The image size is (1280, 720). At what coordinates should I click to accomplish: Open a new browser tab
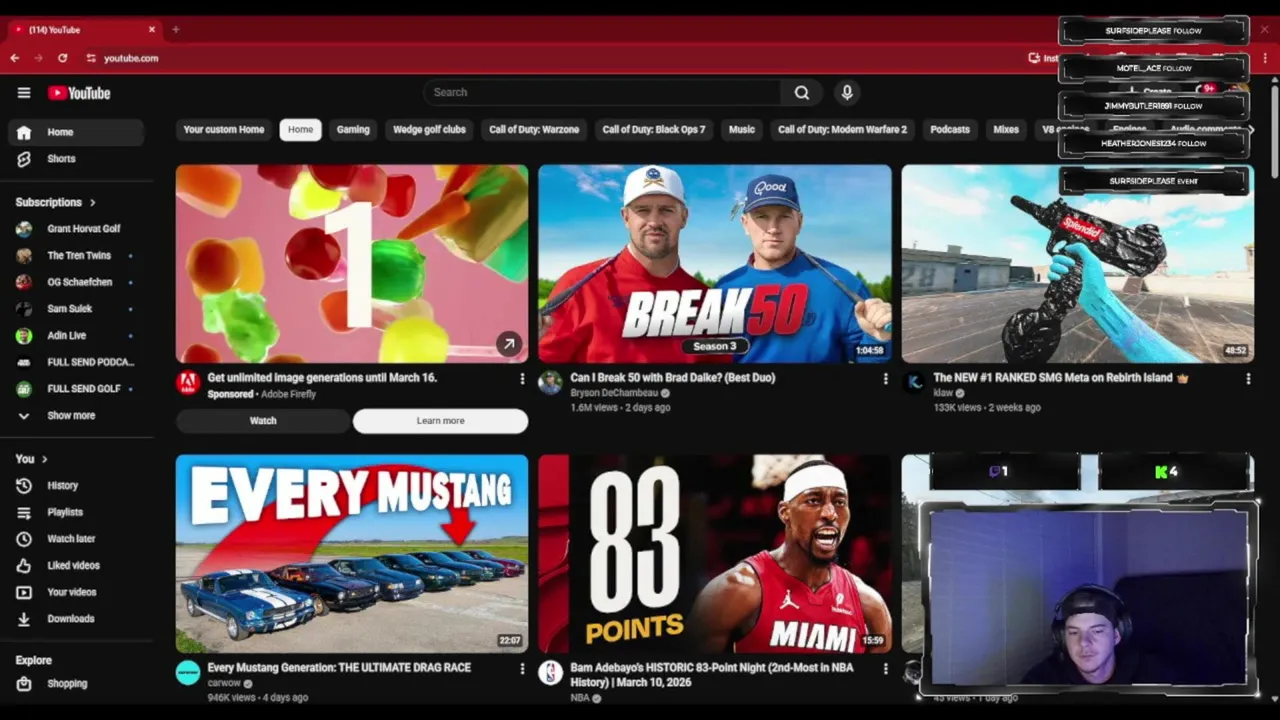(x=176, y=30)
